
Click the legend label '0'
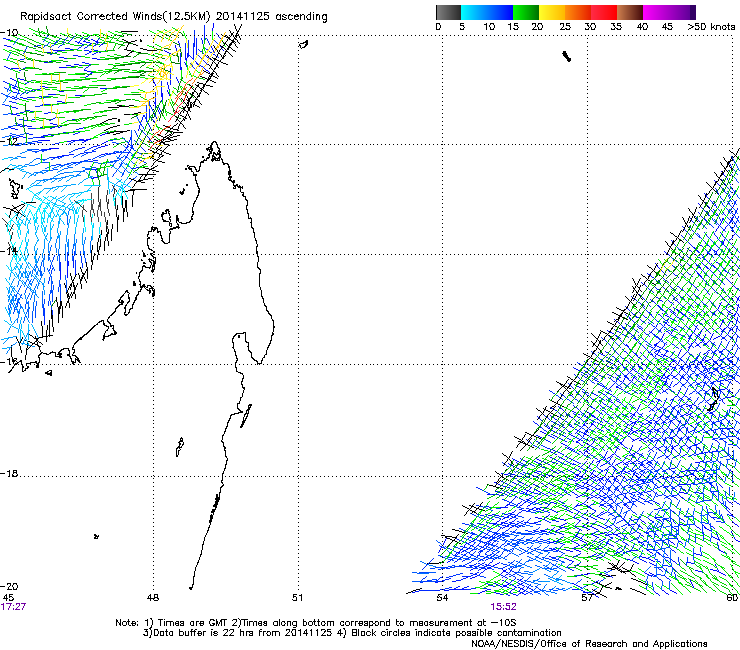pos(438,27)
